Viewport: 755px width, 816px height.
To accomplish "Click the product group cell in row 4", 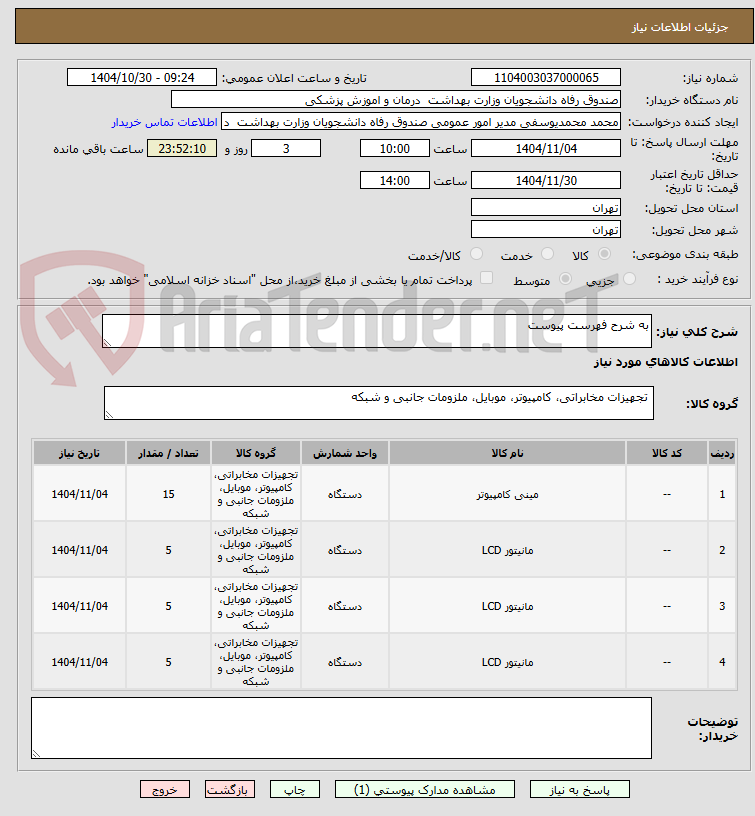I will [256, 661].
